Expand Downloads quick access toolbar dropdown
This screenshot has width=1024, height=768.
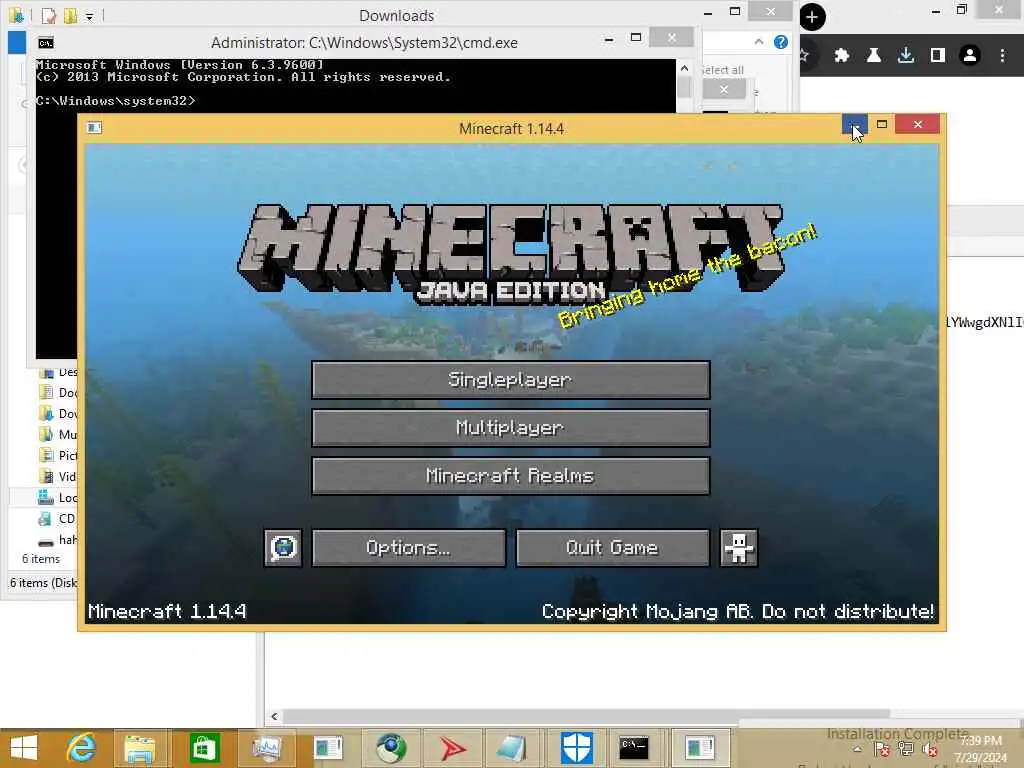[x=89, y=16]
